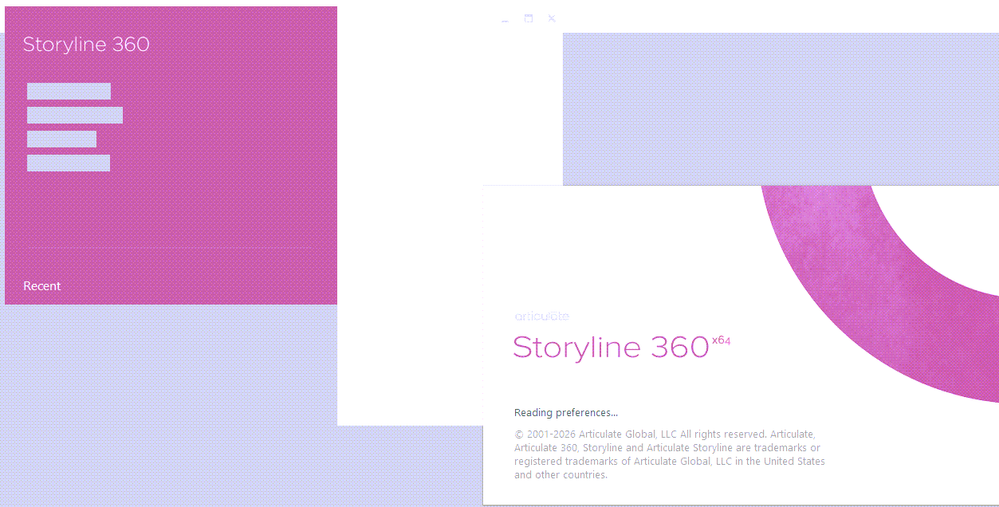The image size is (999, 507).
Task: Click the Storyline 360 x64 splash logo
Action: [621, 347]
